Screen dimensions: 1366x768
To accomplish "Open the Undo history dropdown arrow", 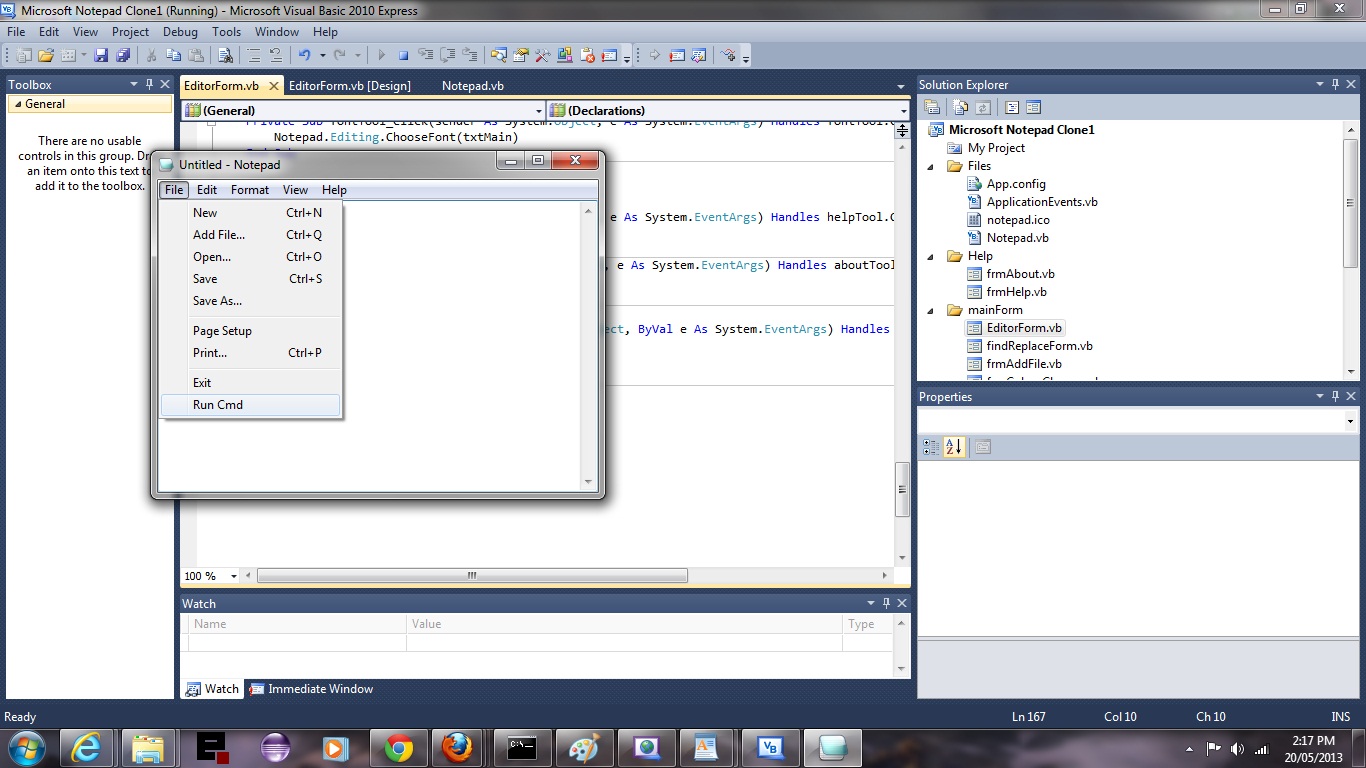I will tap(322, 55).
